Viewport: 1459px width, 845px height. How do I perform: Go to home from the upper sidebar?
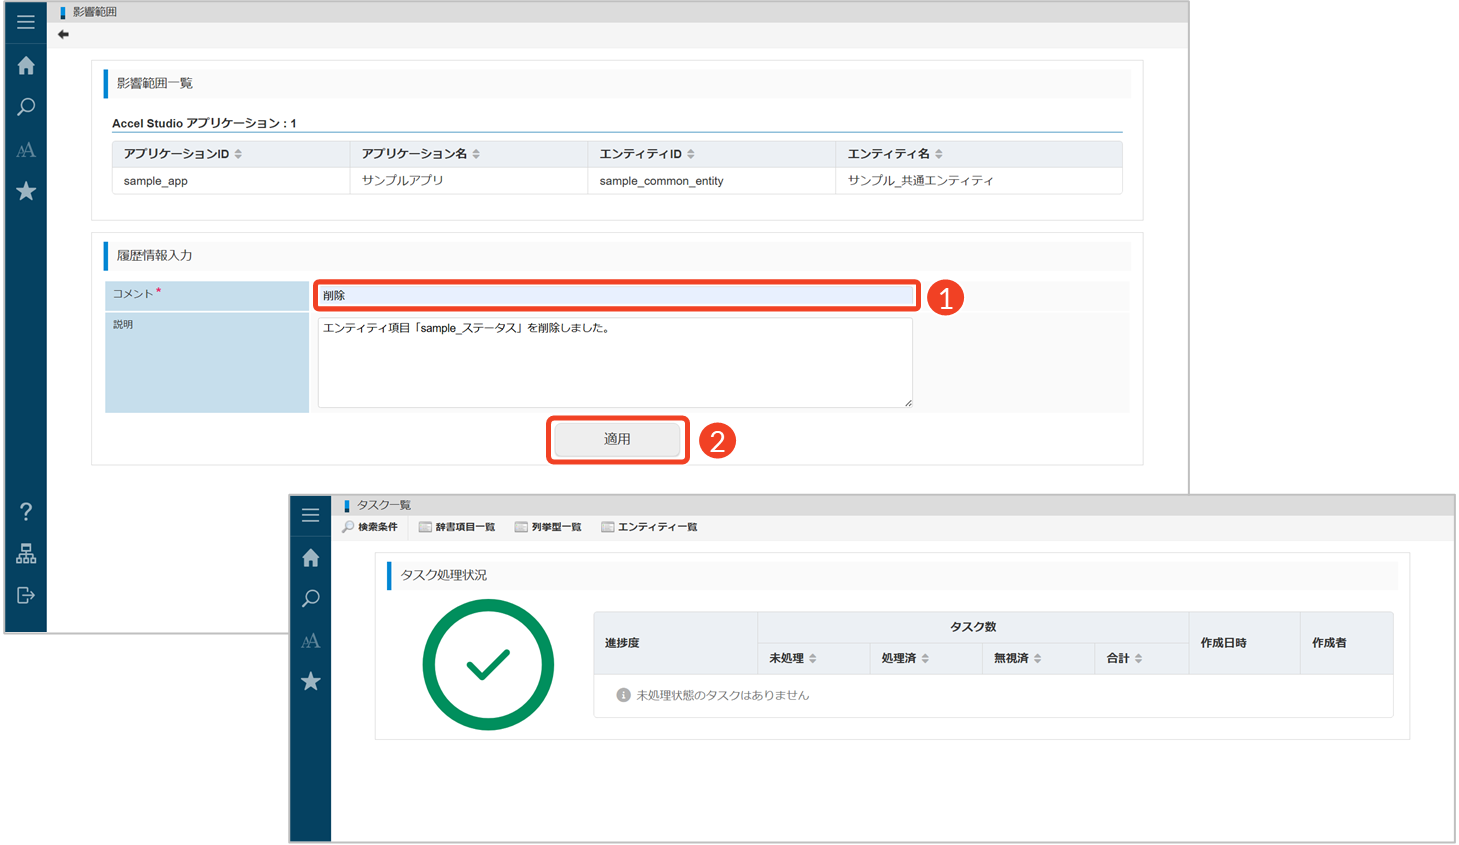point(26,66)
